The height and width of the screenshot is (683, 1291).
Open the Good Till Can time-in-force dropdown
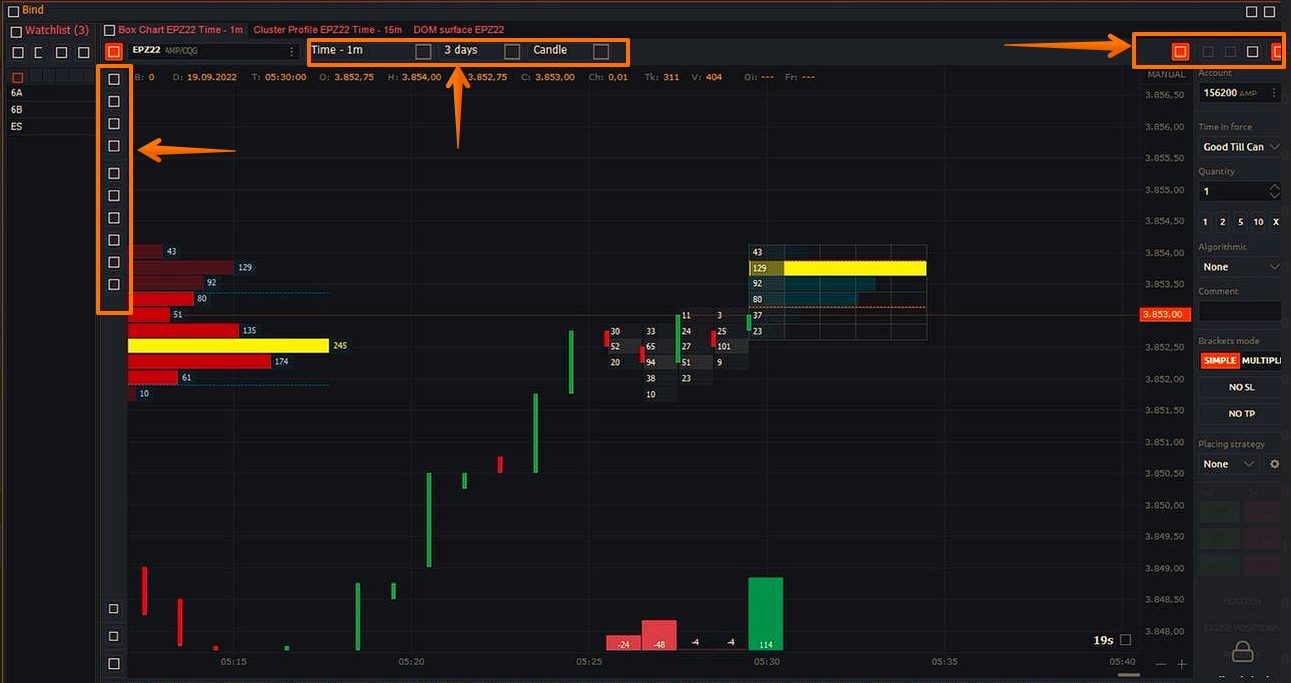pyautogui.click(x=1240, y=147)
